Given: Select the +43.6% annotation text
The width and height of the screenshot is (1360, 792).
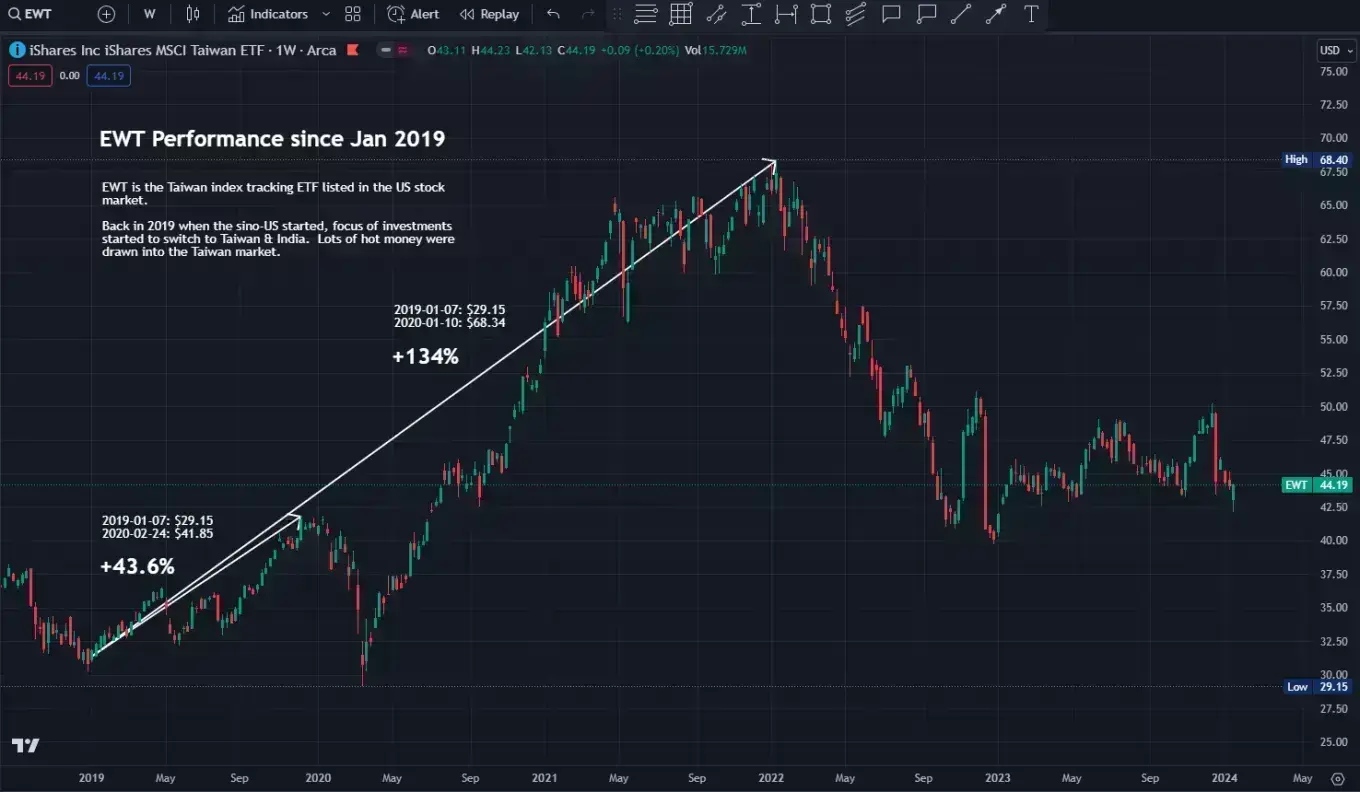Looking at the screenshot, I should click(x=138, y=566).
